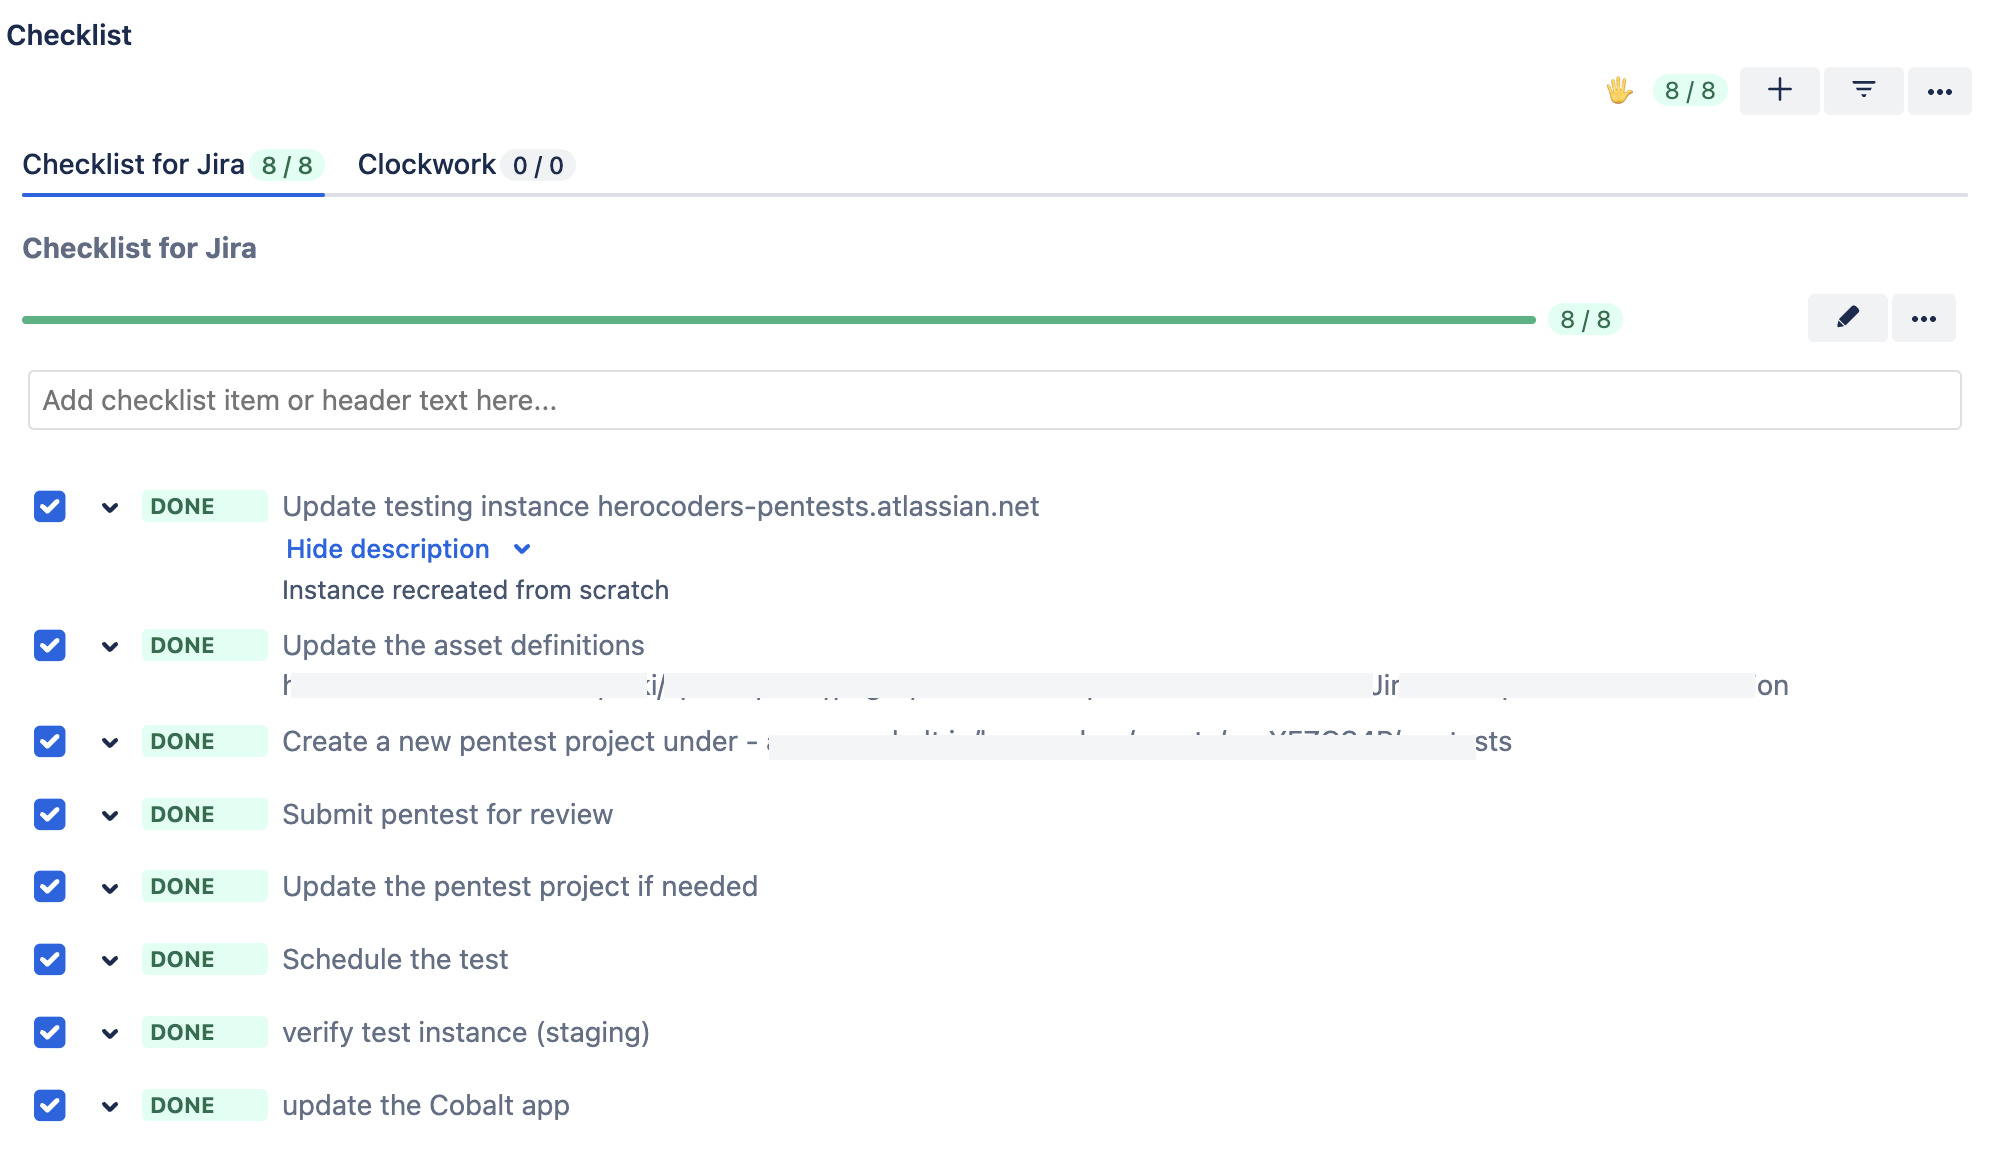Open the add checklist menu via plus icon
The width and height of the screenshot is (1990, 1166).
pyautogui.click(x=1779, y=90)
